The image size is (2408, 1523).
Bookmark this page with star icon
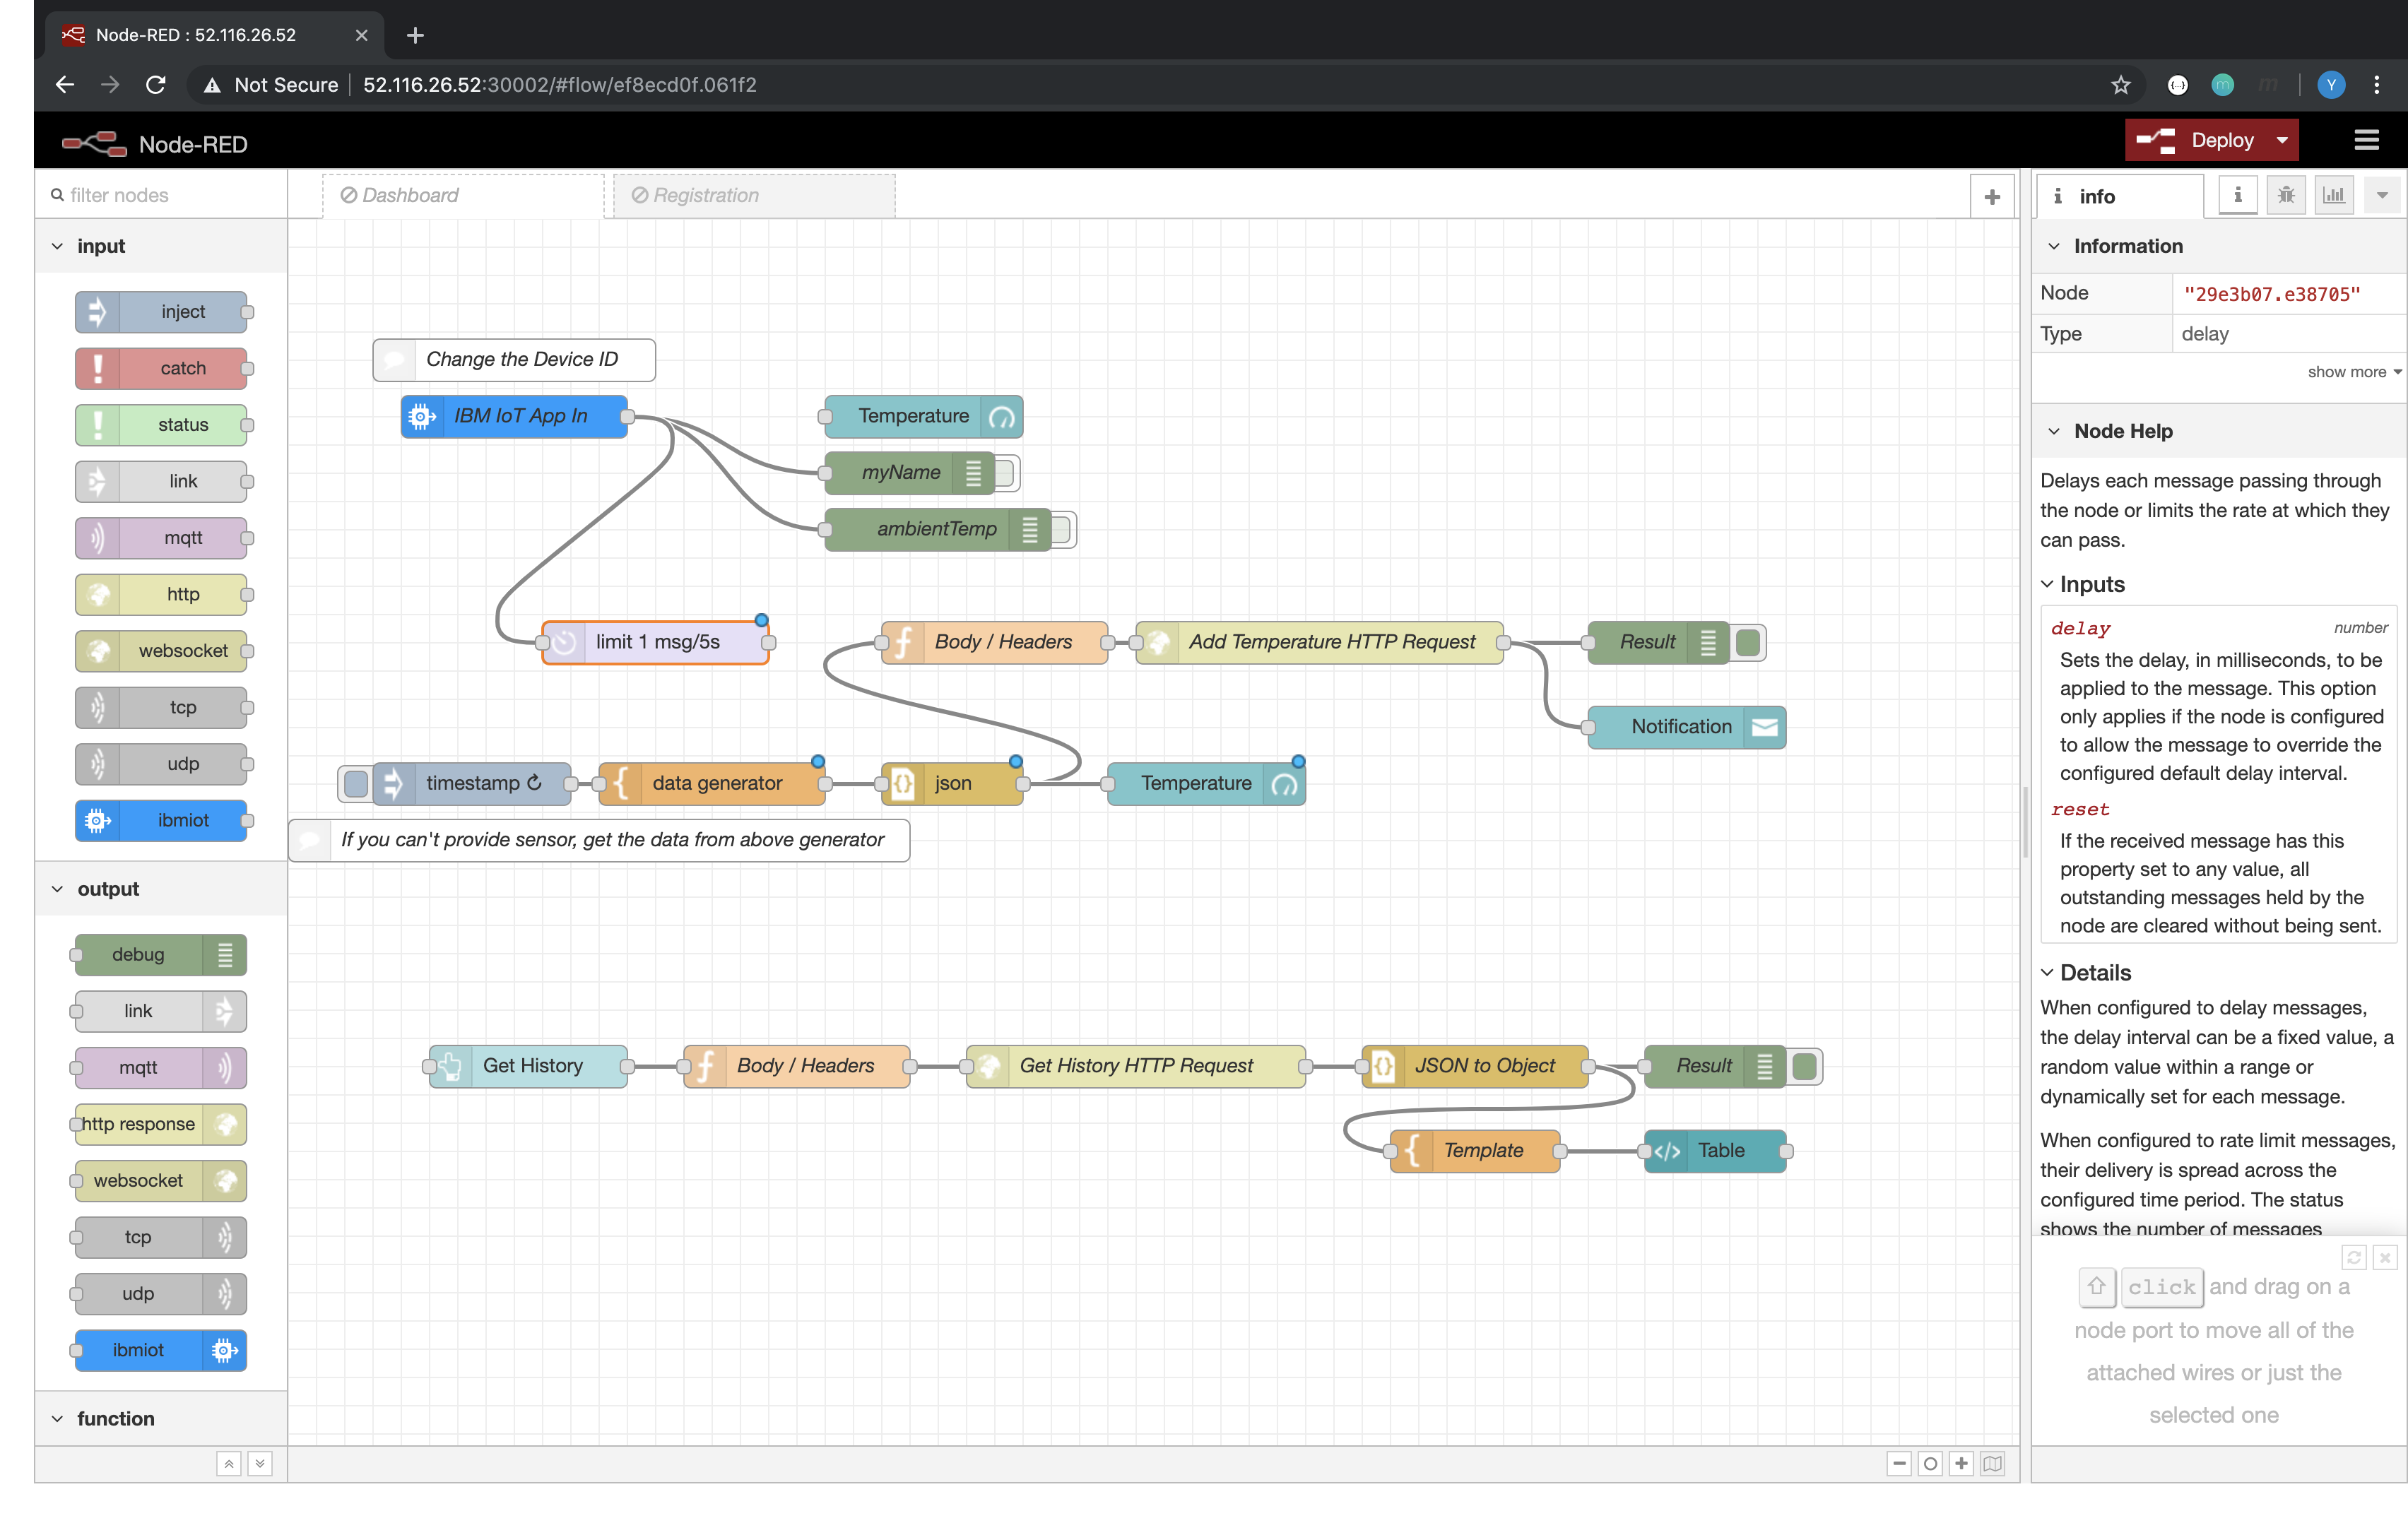pyautogui.click(x=2120, y=85)
